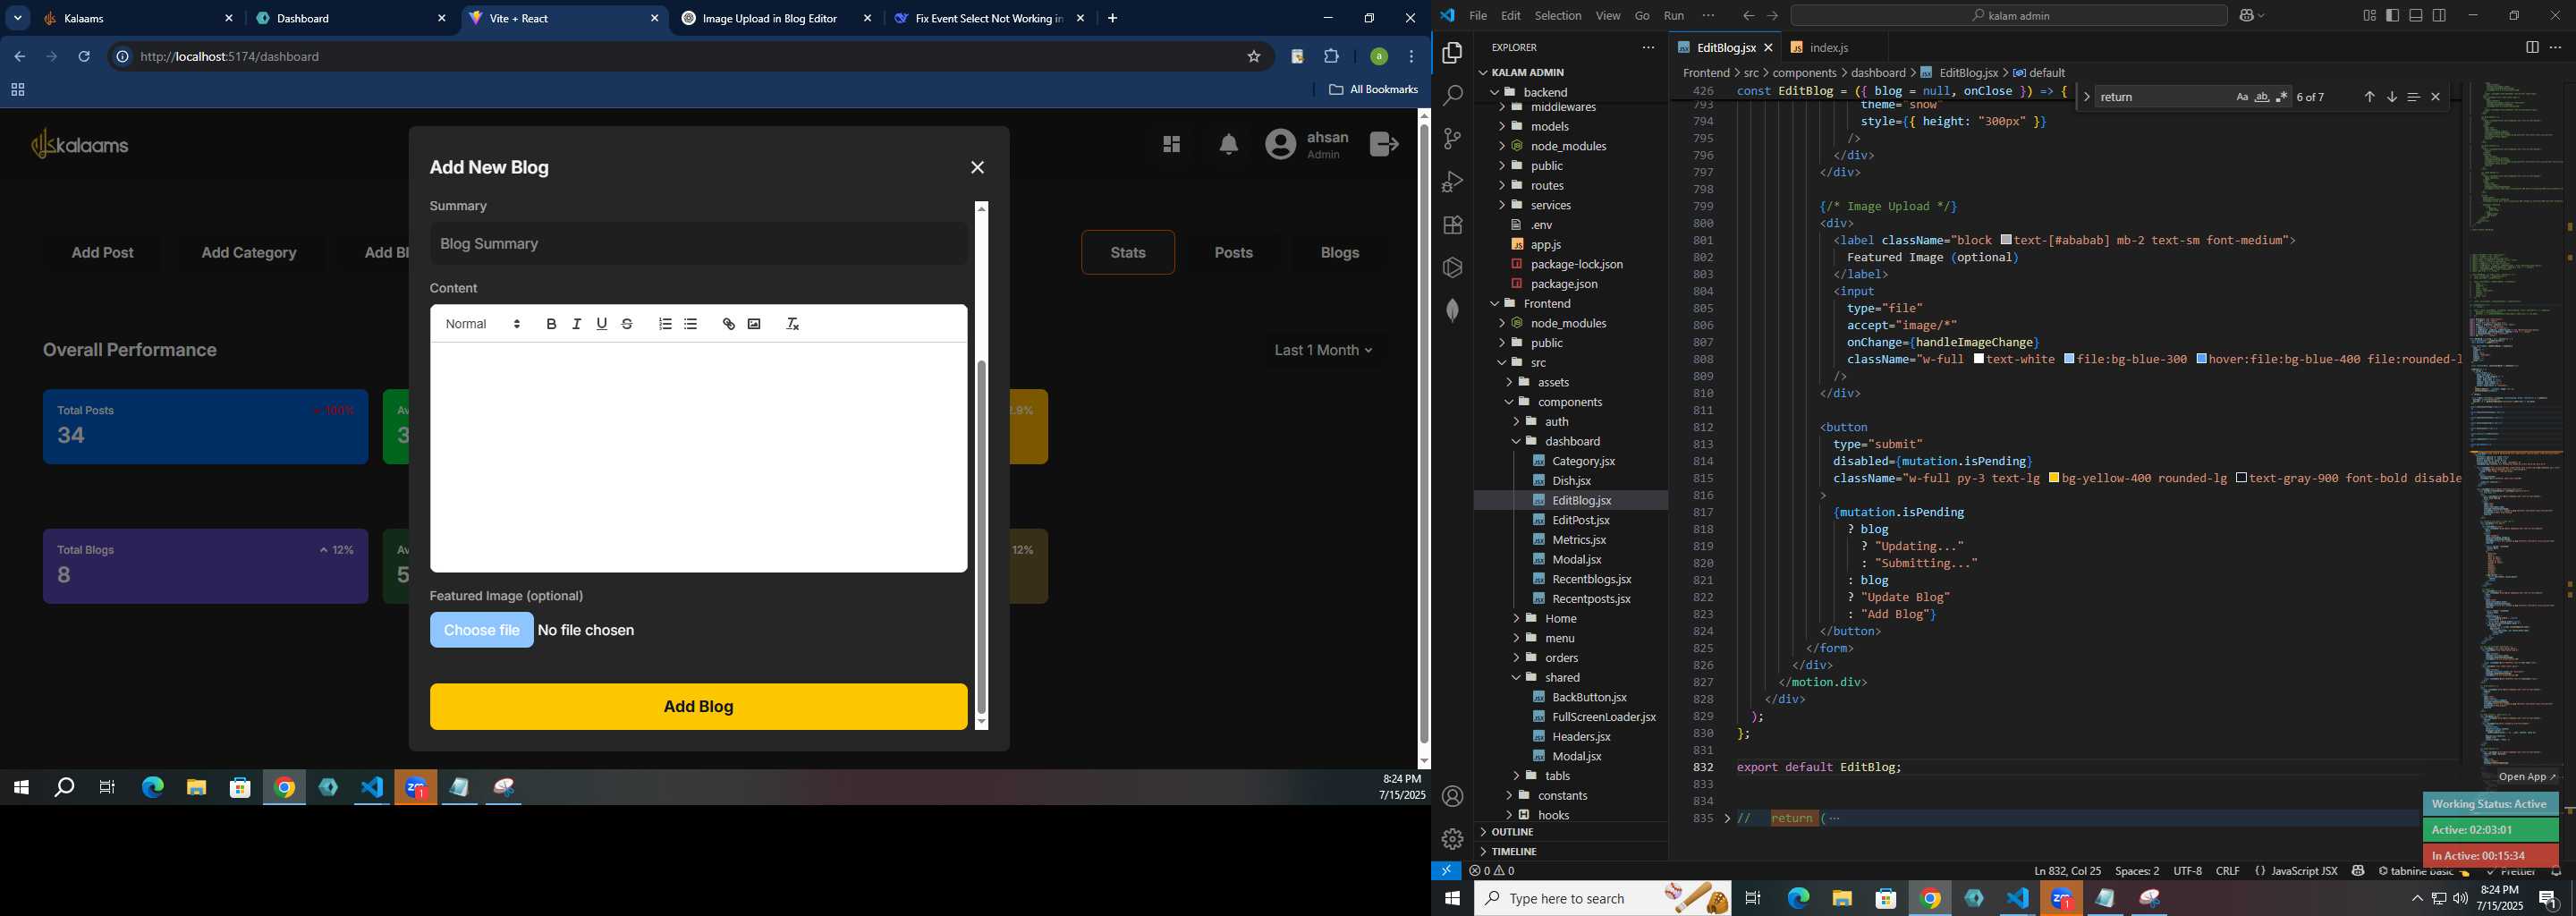
Task: Split the editor right
Action: point(2532,48)
